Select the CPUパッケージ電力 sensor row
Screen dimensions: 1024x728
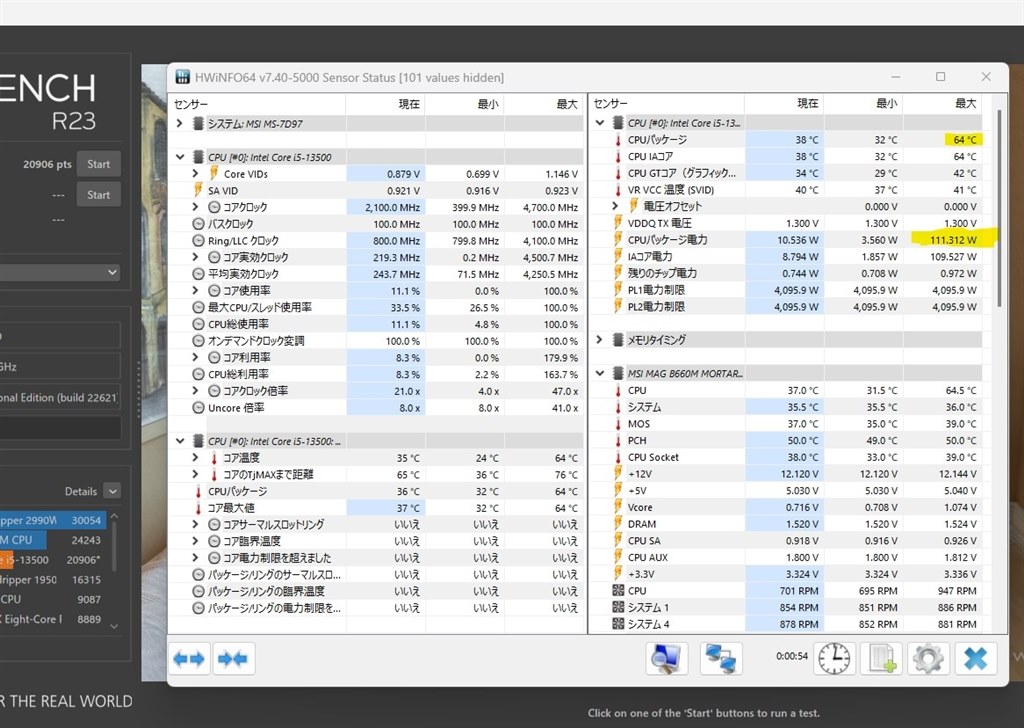tap(786, 240)
